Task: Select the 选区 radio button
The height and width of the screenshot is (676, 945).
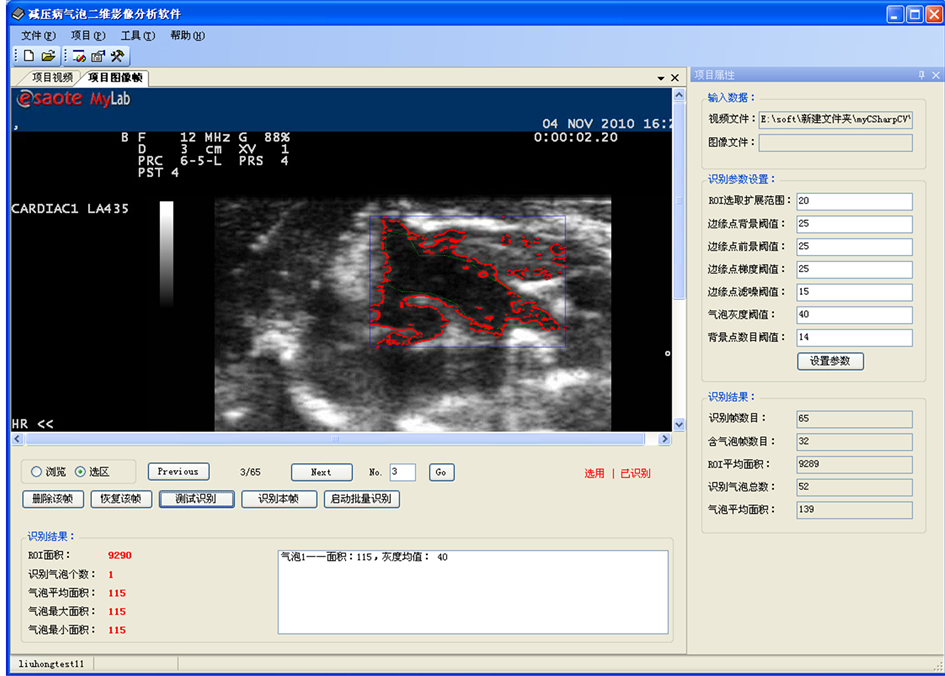Action: (81, 472)
